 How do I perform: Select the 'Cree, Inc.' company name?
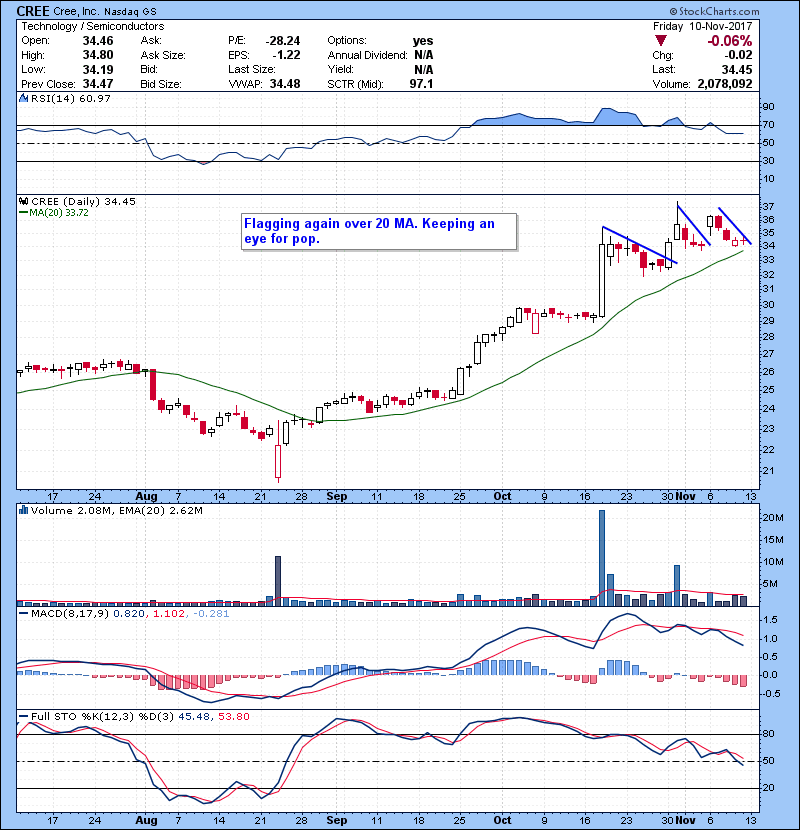(76, 12)
